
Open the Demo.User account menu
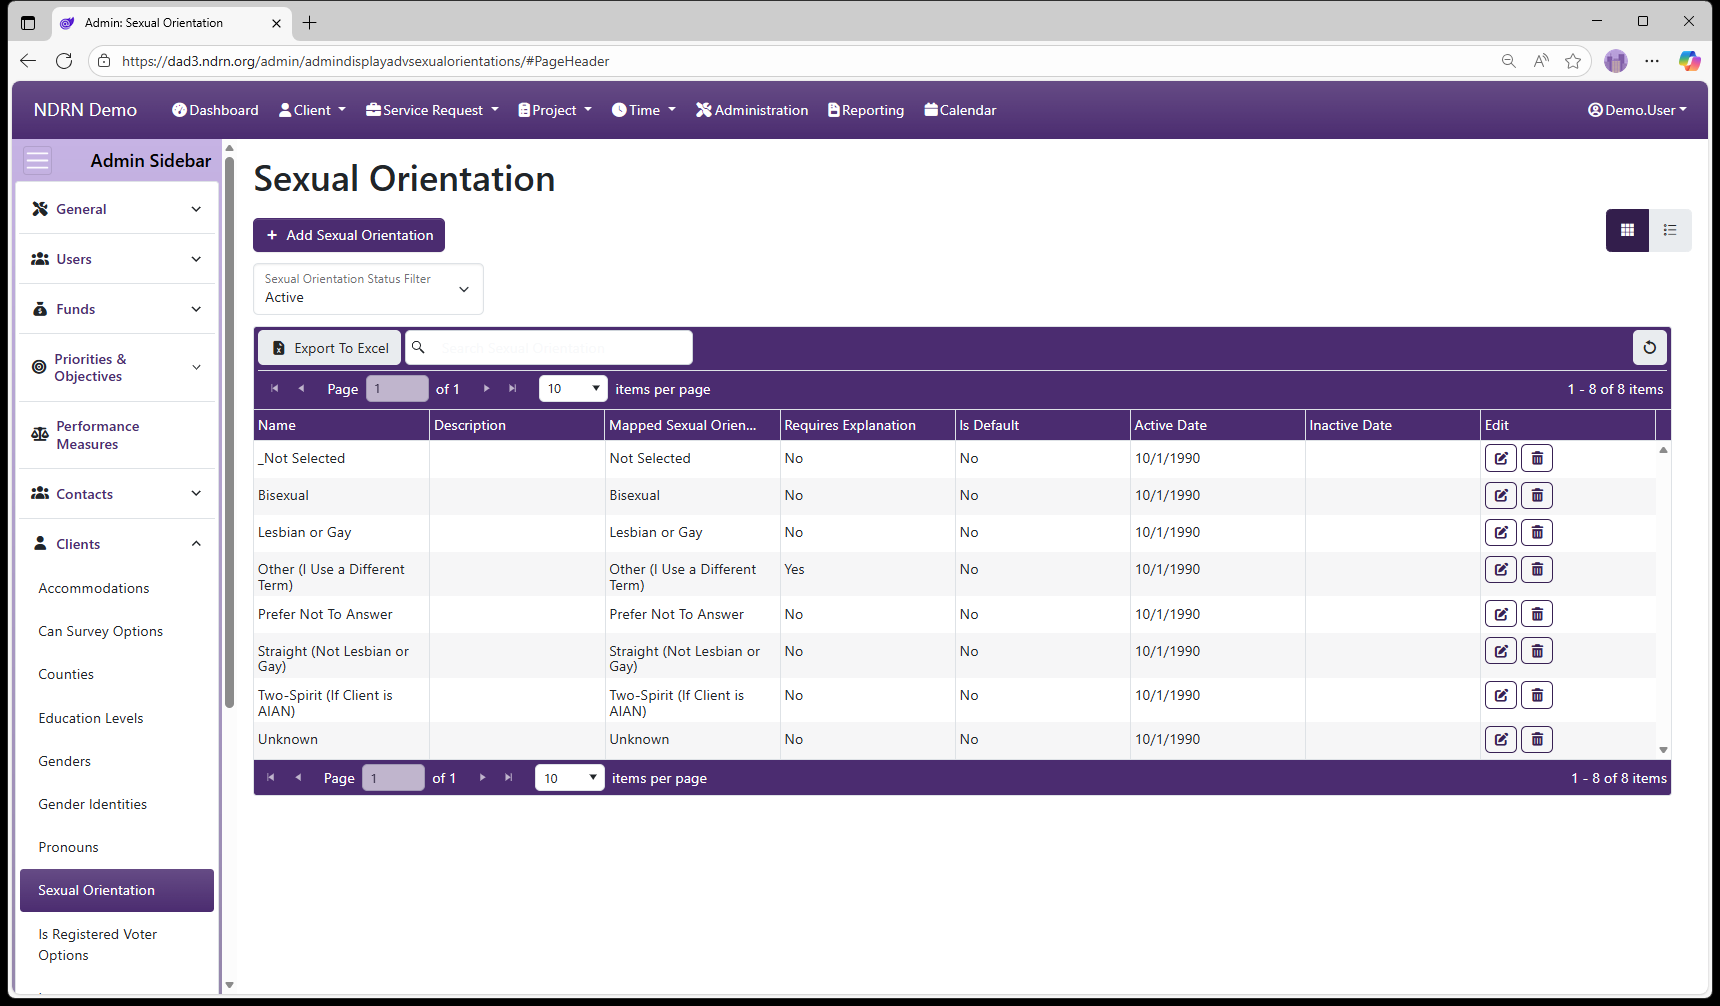click(x=1637, y=110)
